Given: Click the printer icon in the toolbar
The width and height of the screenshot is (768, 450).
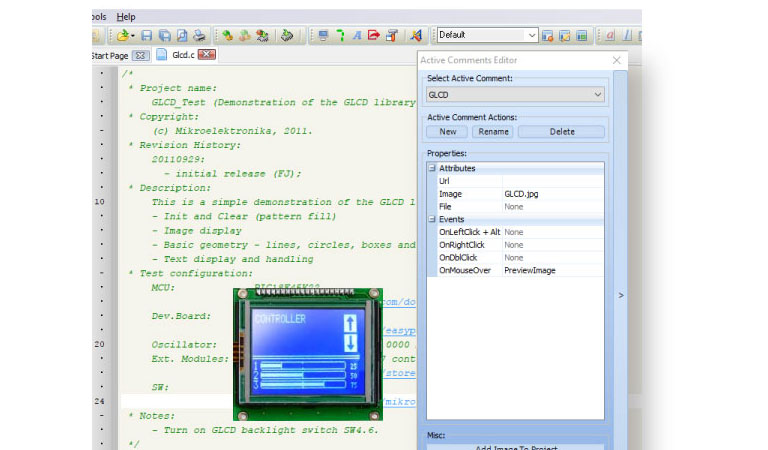Looking at the screenshot, I should [198, 36].
